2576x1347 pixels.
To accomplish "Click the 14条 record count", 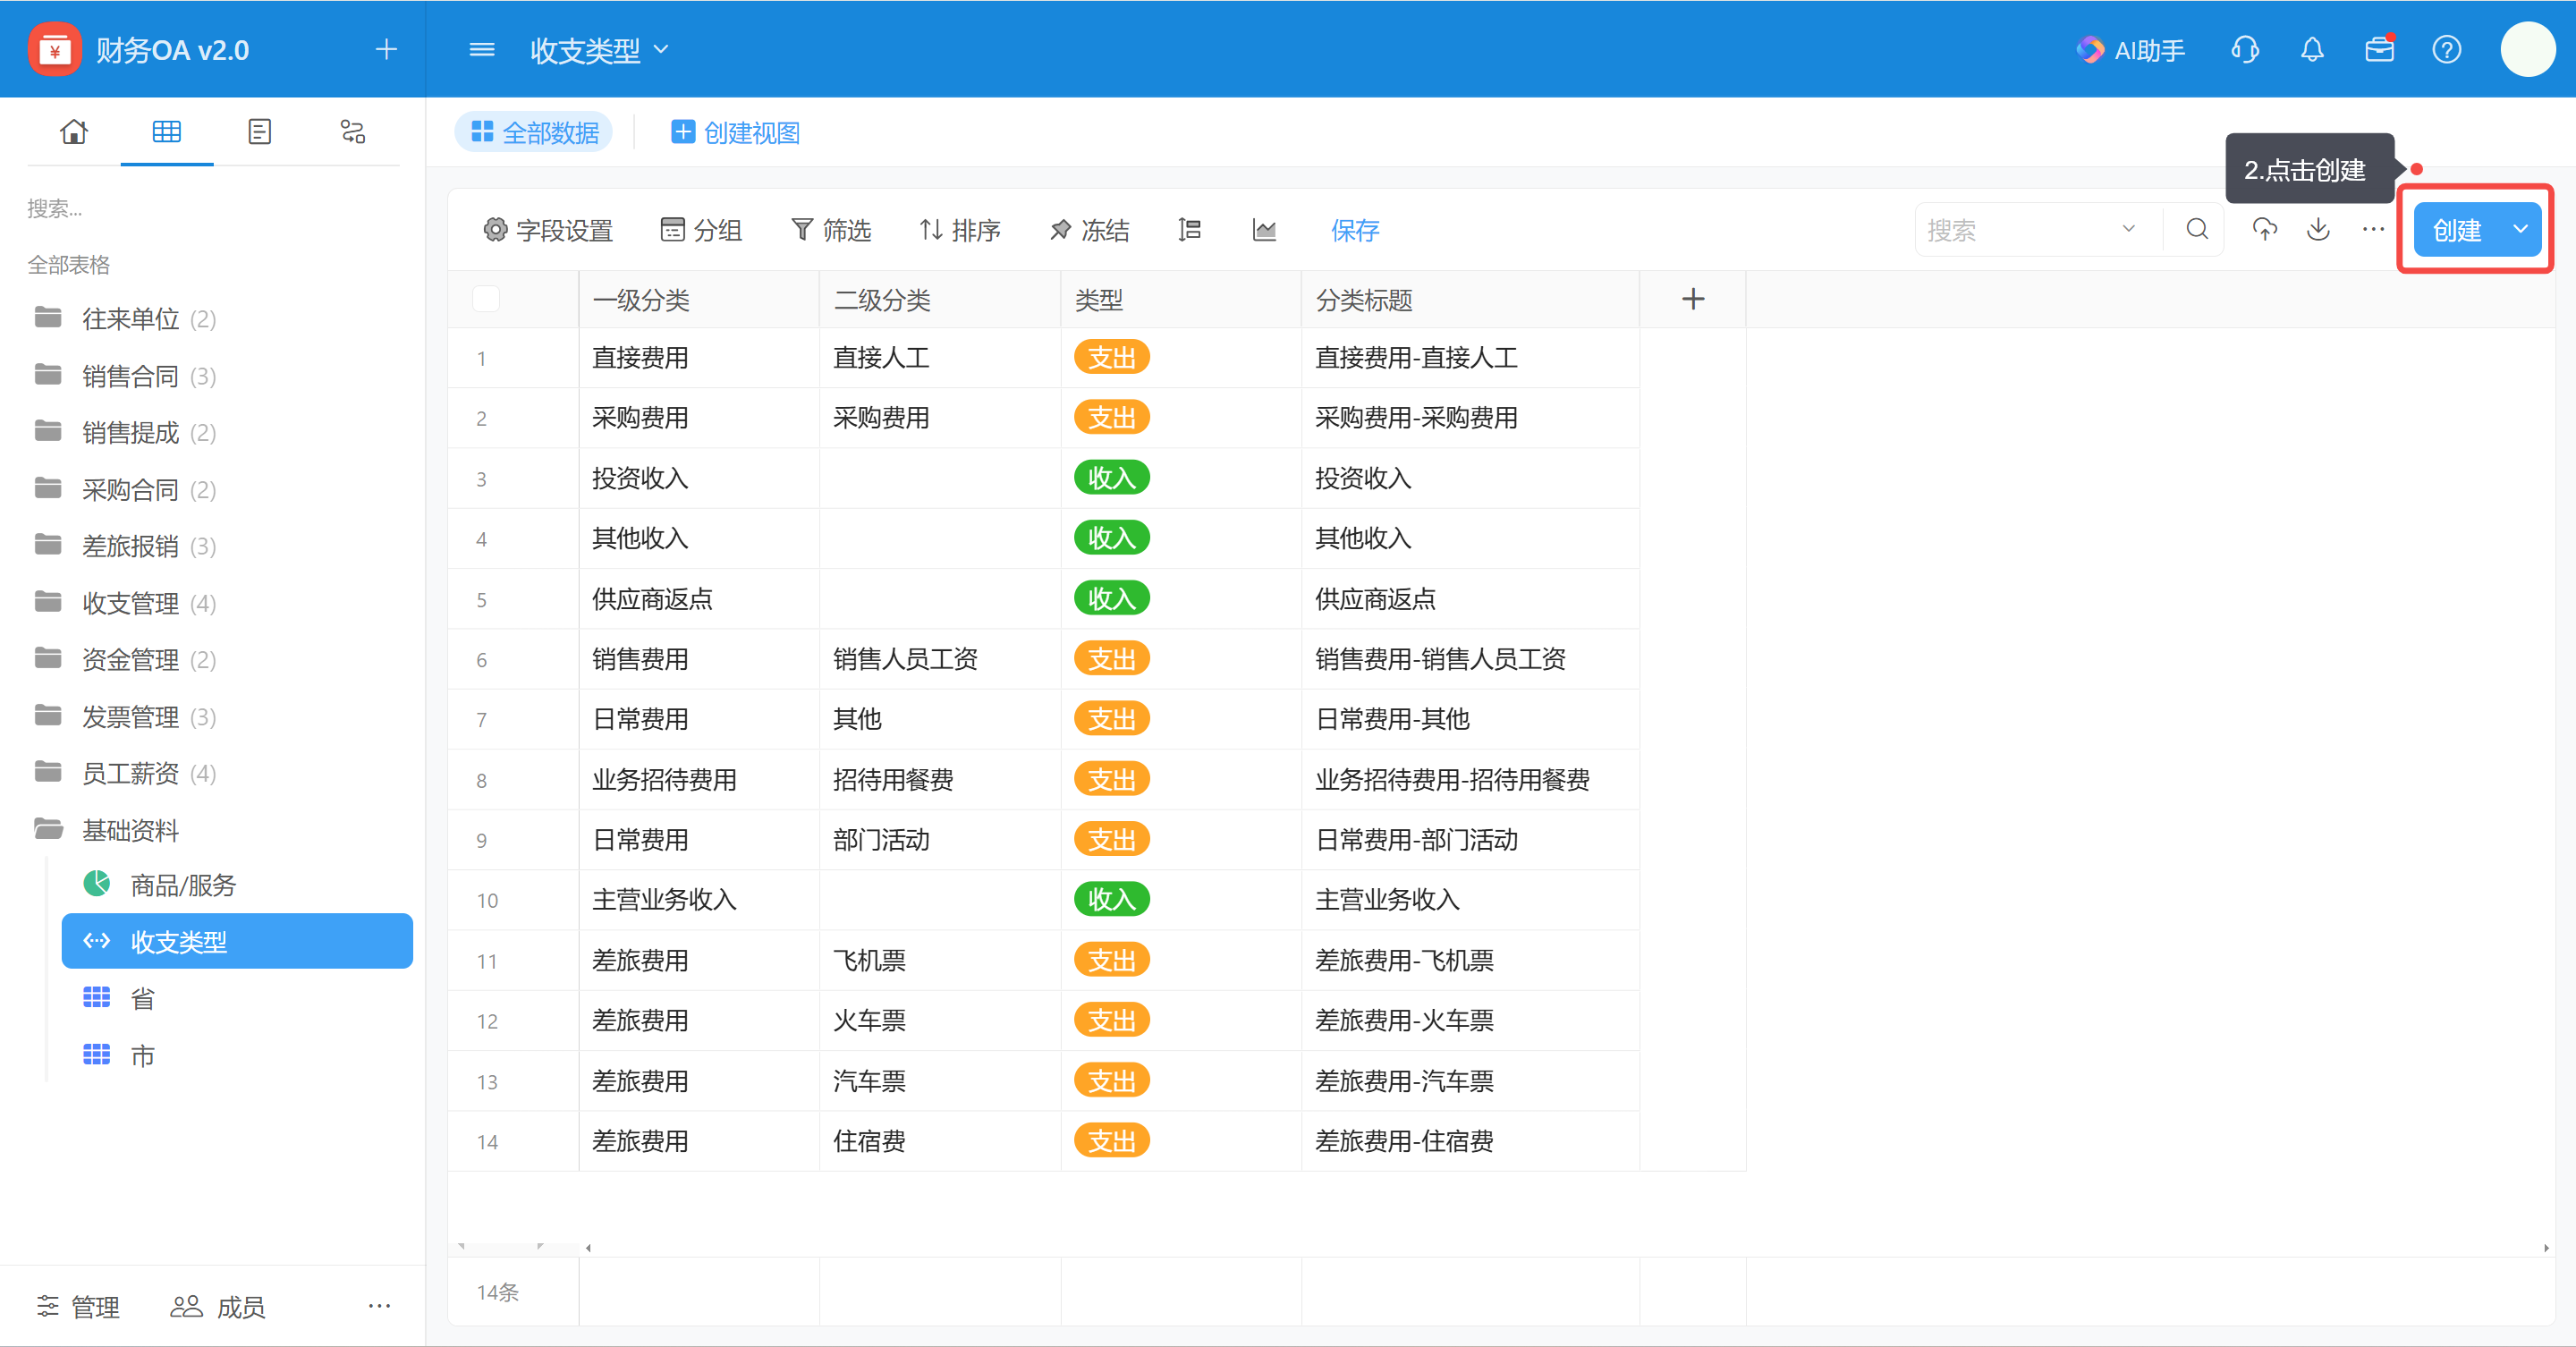I will click(497, 1292).
